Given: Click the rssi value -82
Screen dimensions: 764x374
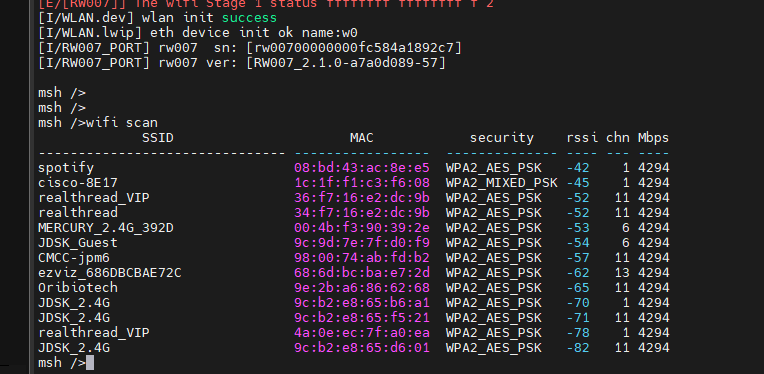Looking at the screenshot, I should tap(578, 348).
